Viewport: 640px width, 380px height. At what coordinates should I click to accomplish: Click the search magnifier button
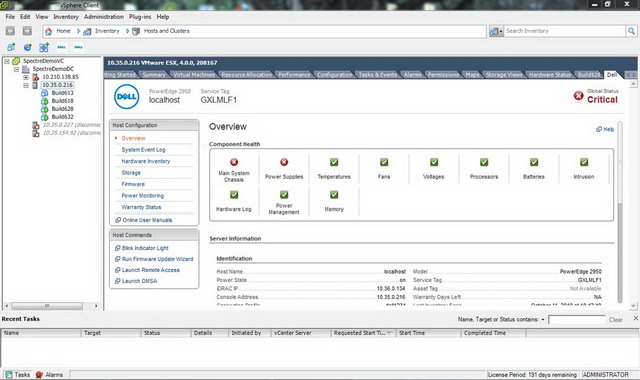[631, 31]
